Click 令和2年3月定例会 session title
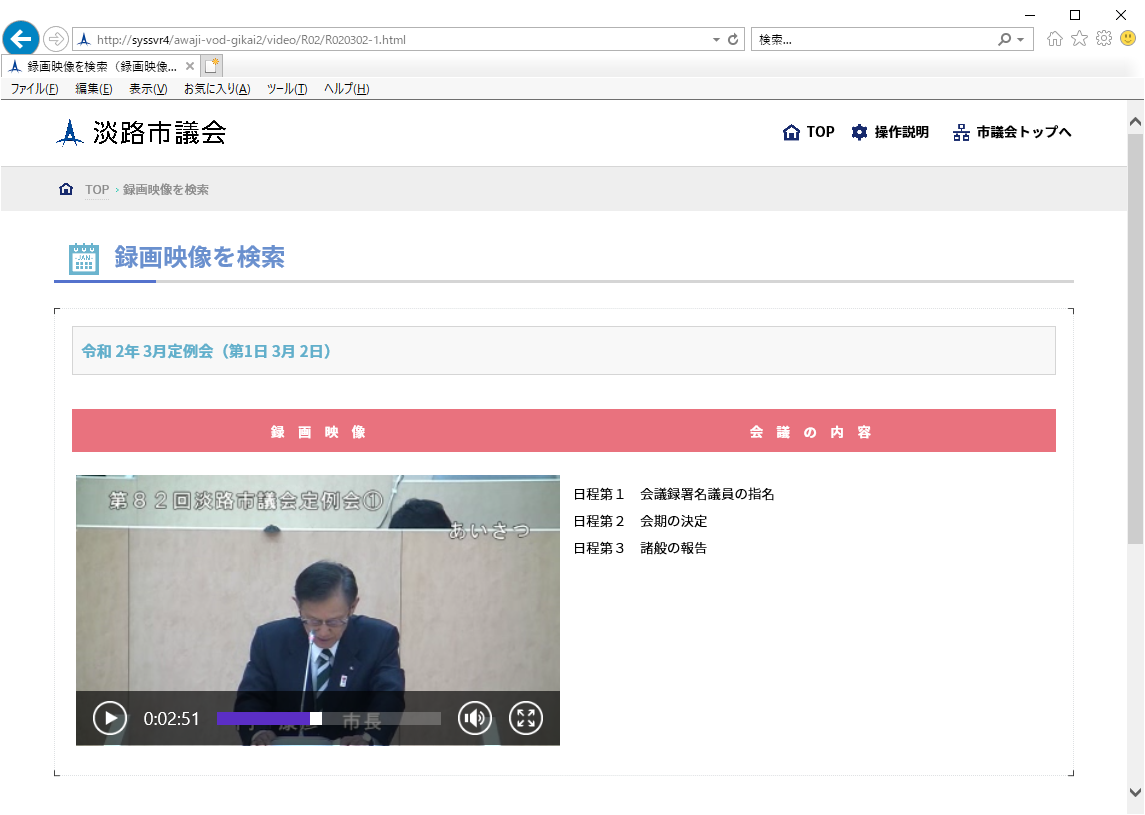Viewport: 1145px width, 815px height. click(x=207, y=351)
